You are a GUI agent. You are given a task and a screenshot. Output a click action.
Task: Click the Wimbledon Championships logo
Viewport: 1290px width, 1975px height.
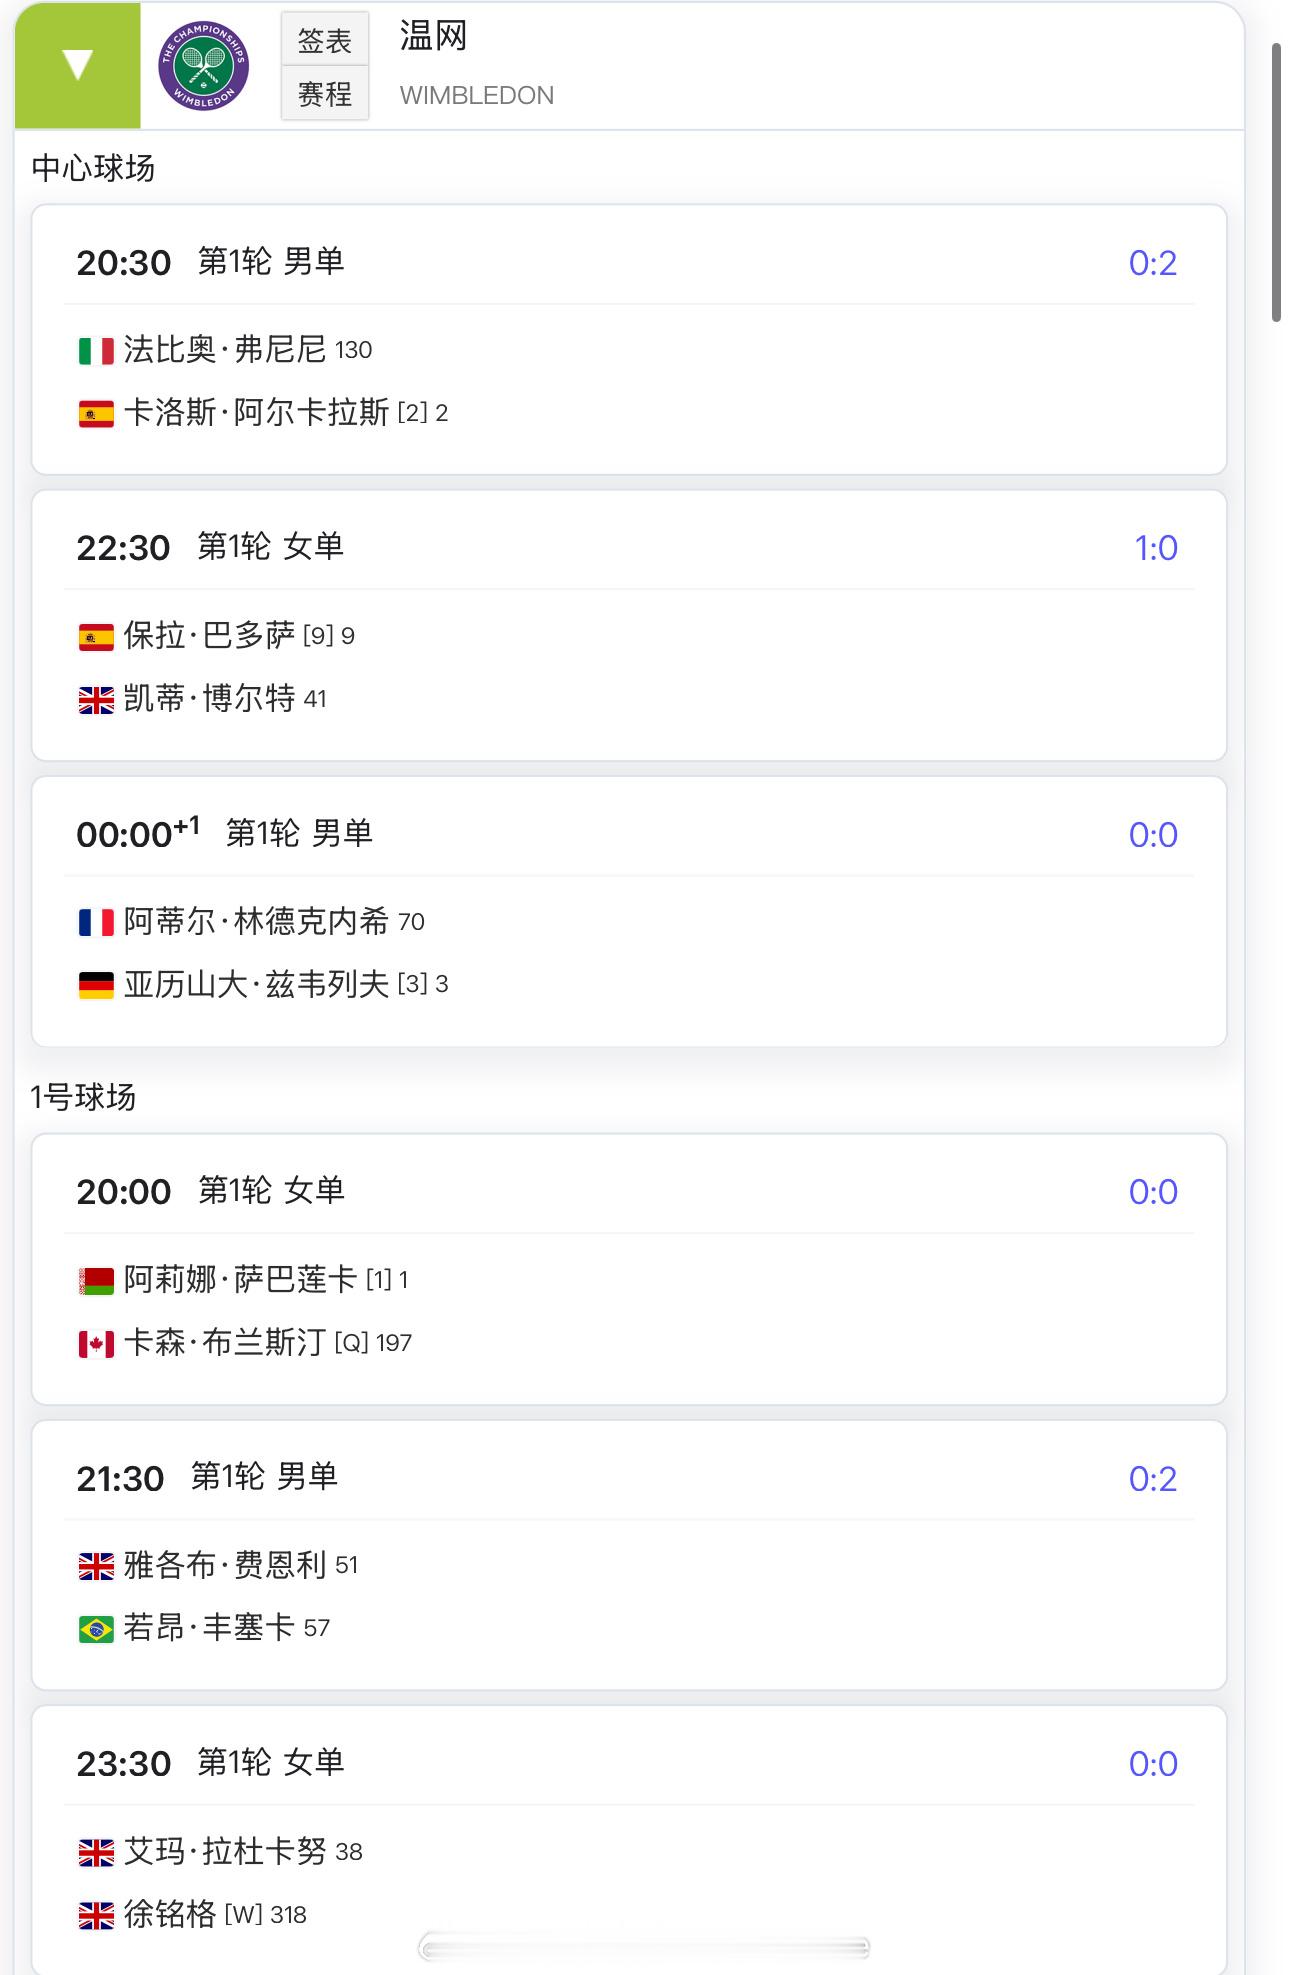pos(203,66)
